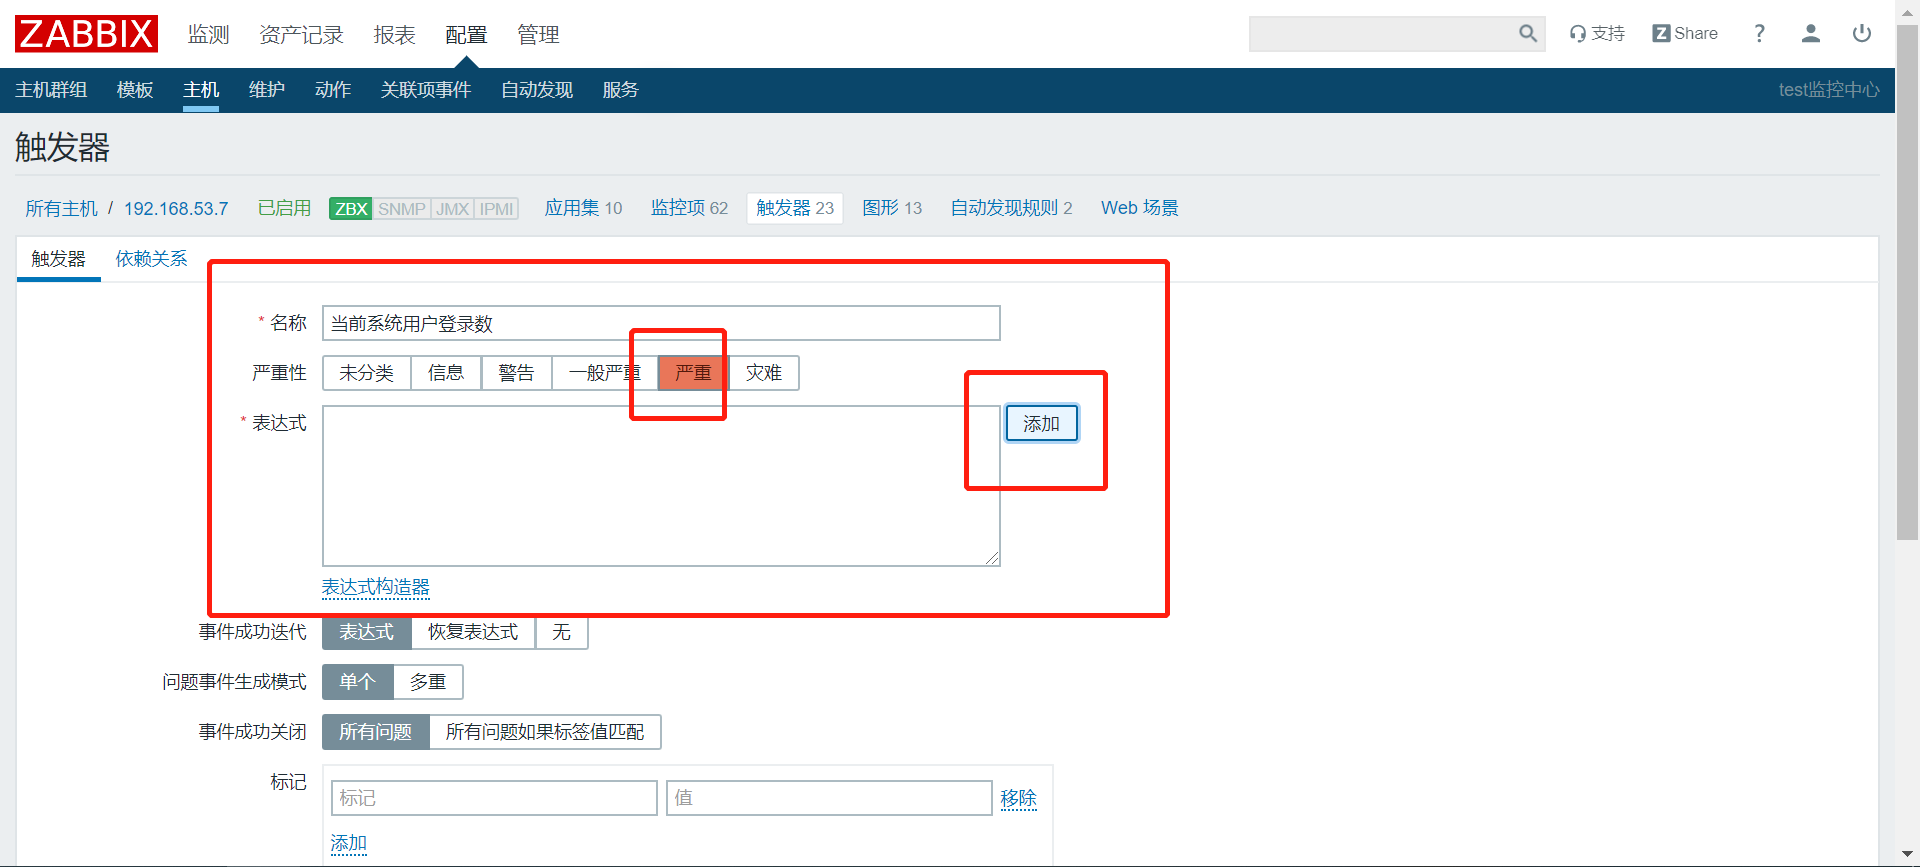Open 触发器 23 link

pyautogui.click(x=795, y=208)
